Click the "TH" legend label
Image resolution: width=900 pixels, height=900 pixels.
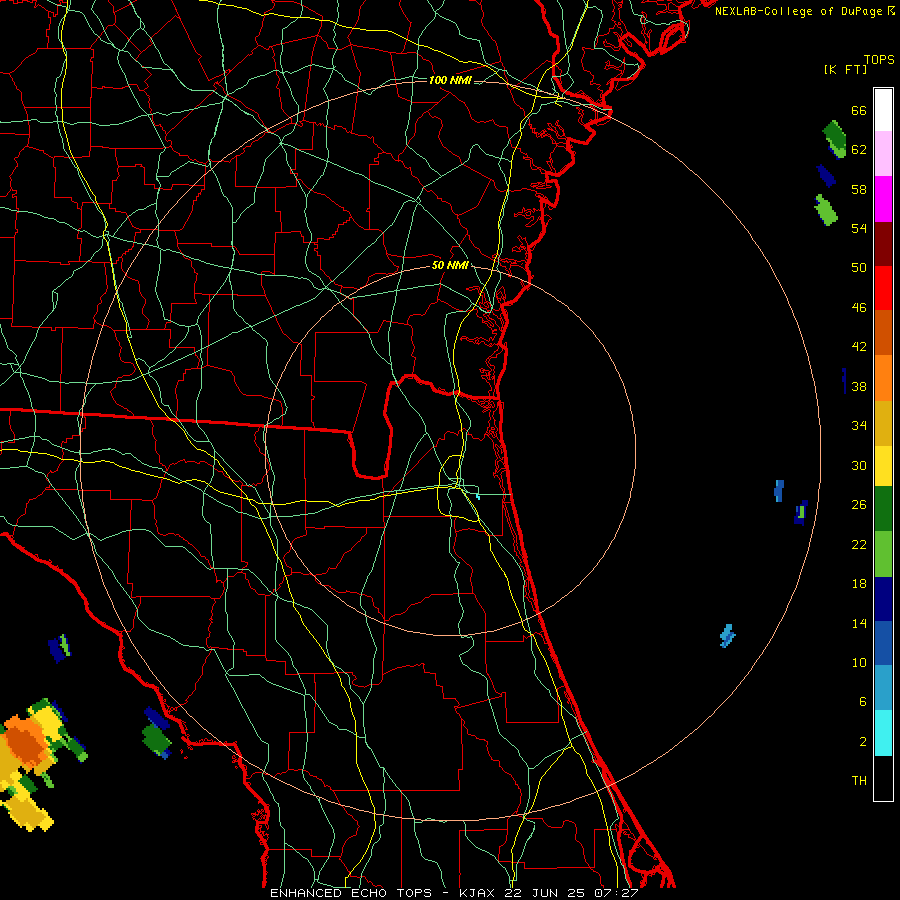[x=859, y=781]
